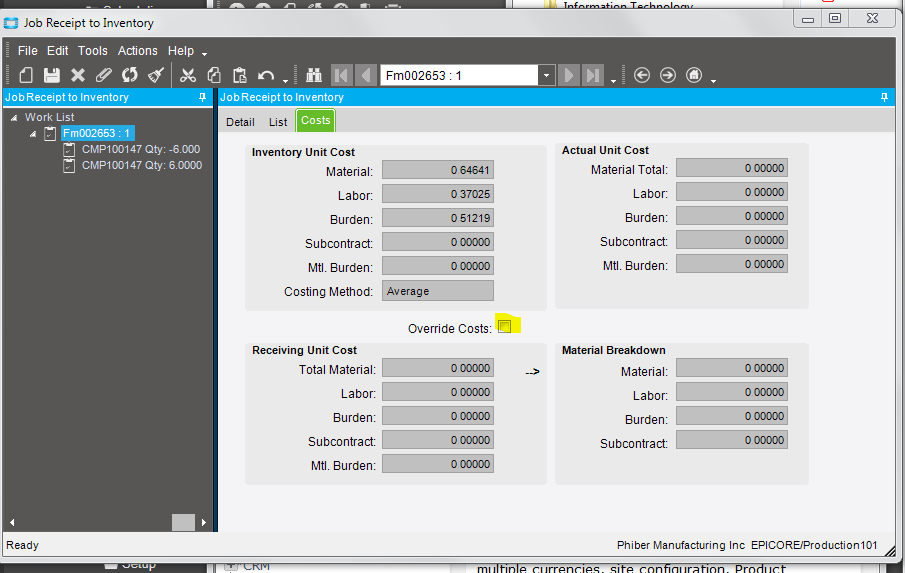The width and height of the screenshot is (905, 573).
Task: Select CMP100147 Qty: 6.0000 tree row
Action: 142,166
